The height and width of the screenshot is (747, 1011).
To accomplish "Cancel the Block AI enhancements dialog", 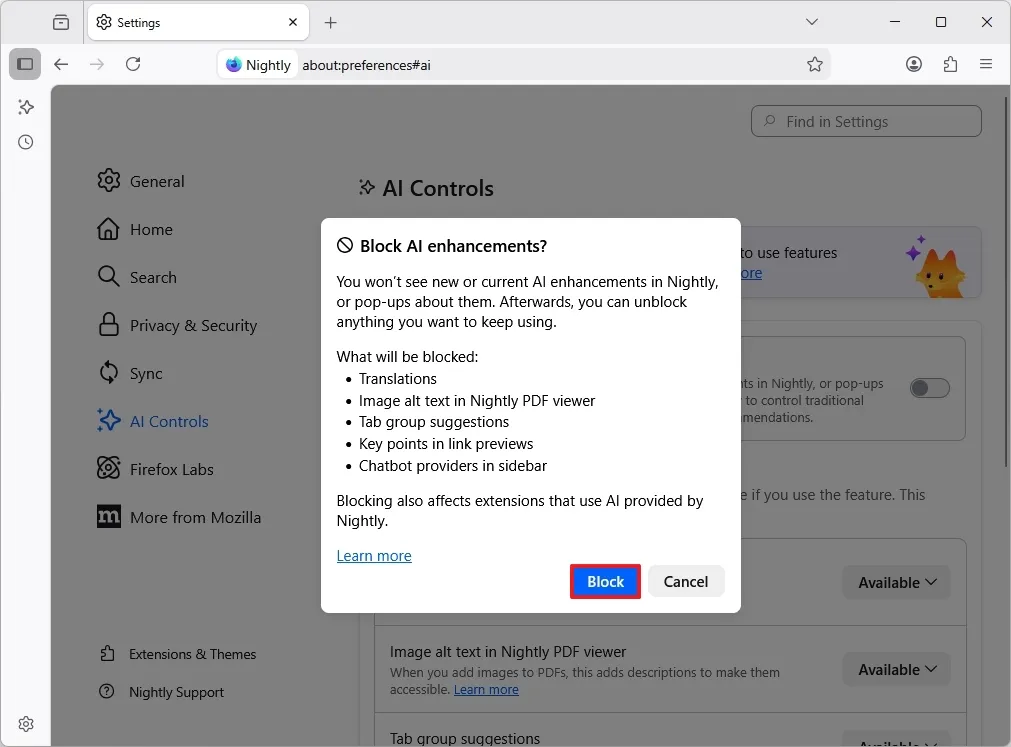I will (685, 582).
